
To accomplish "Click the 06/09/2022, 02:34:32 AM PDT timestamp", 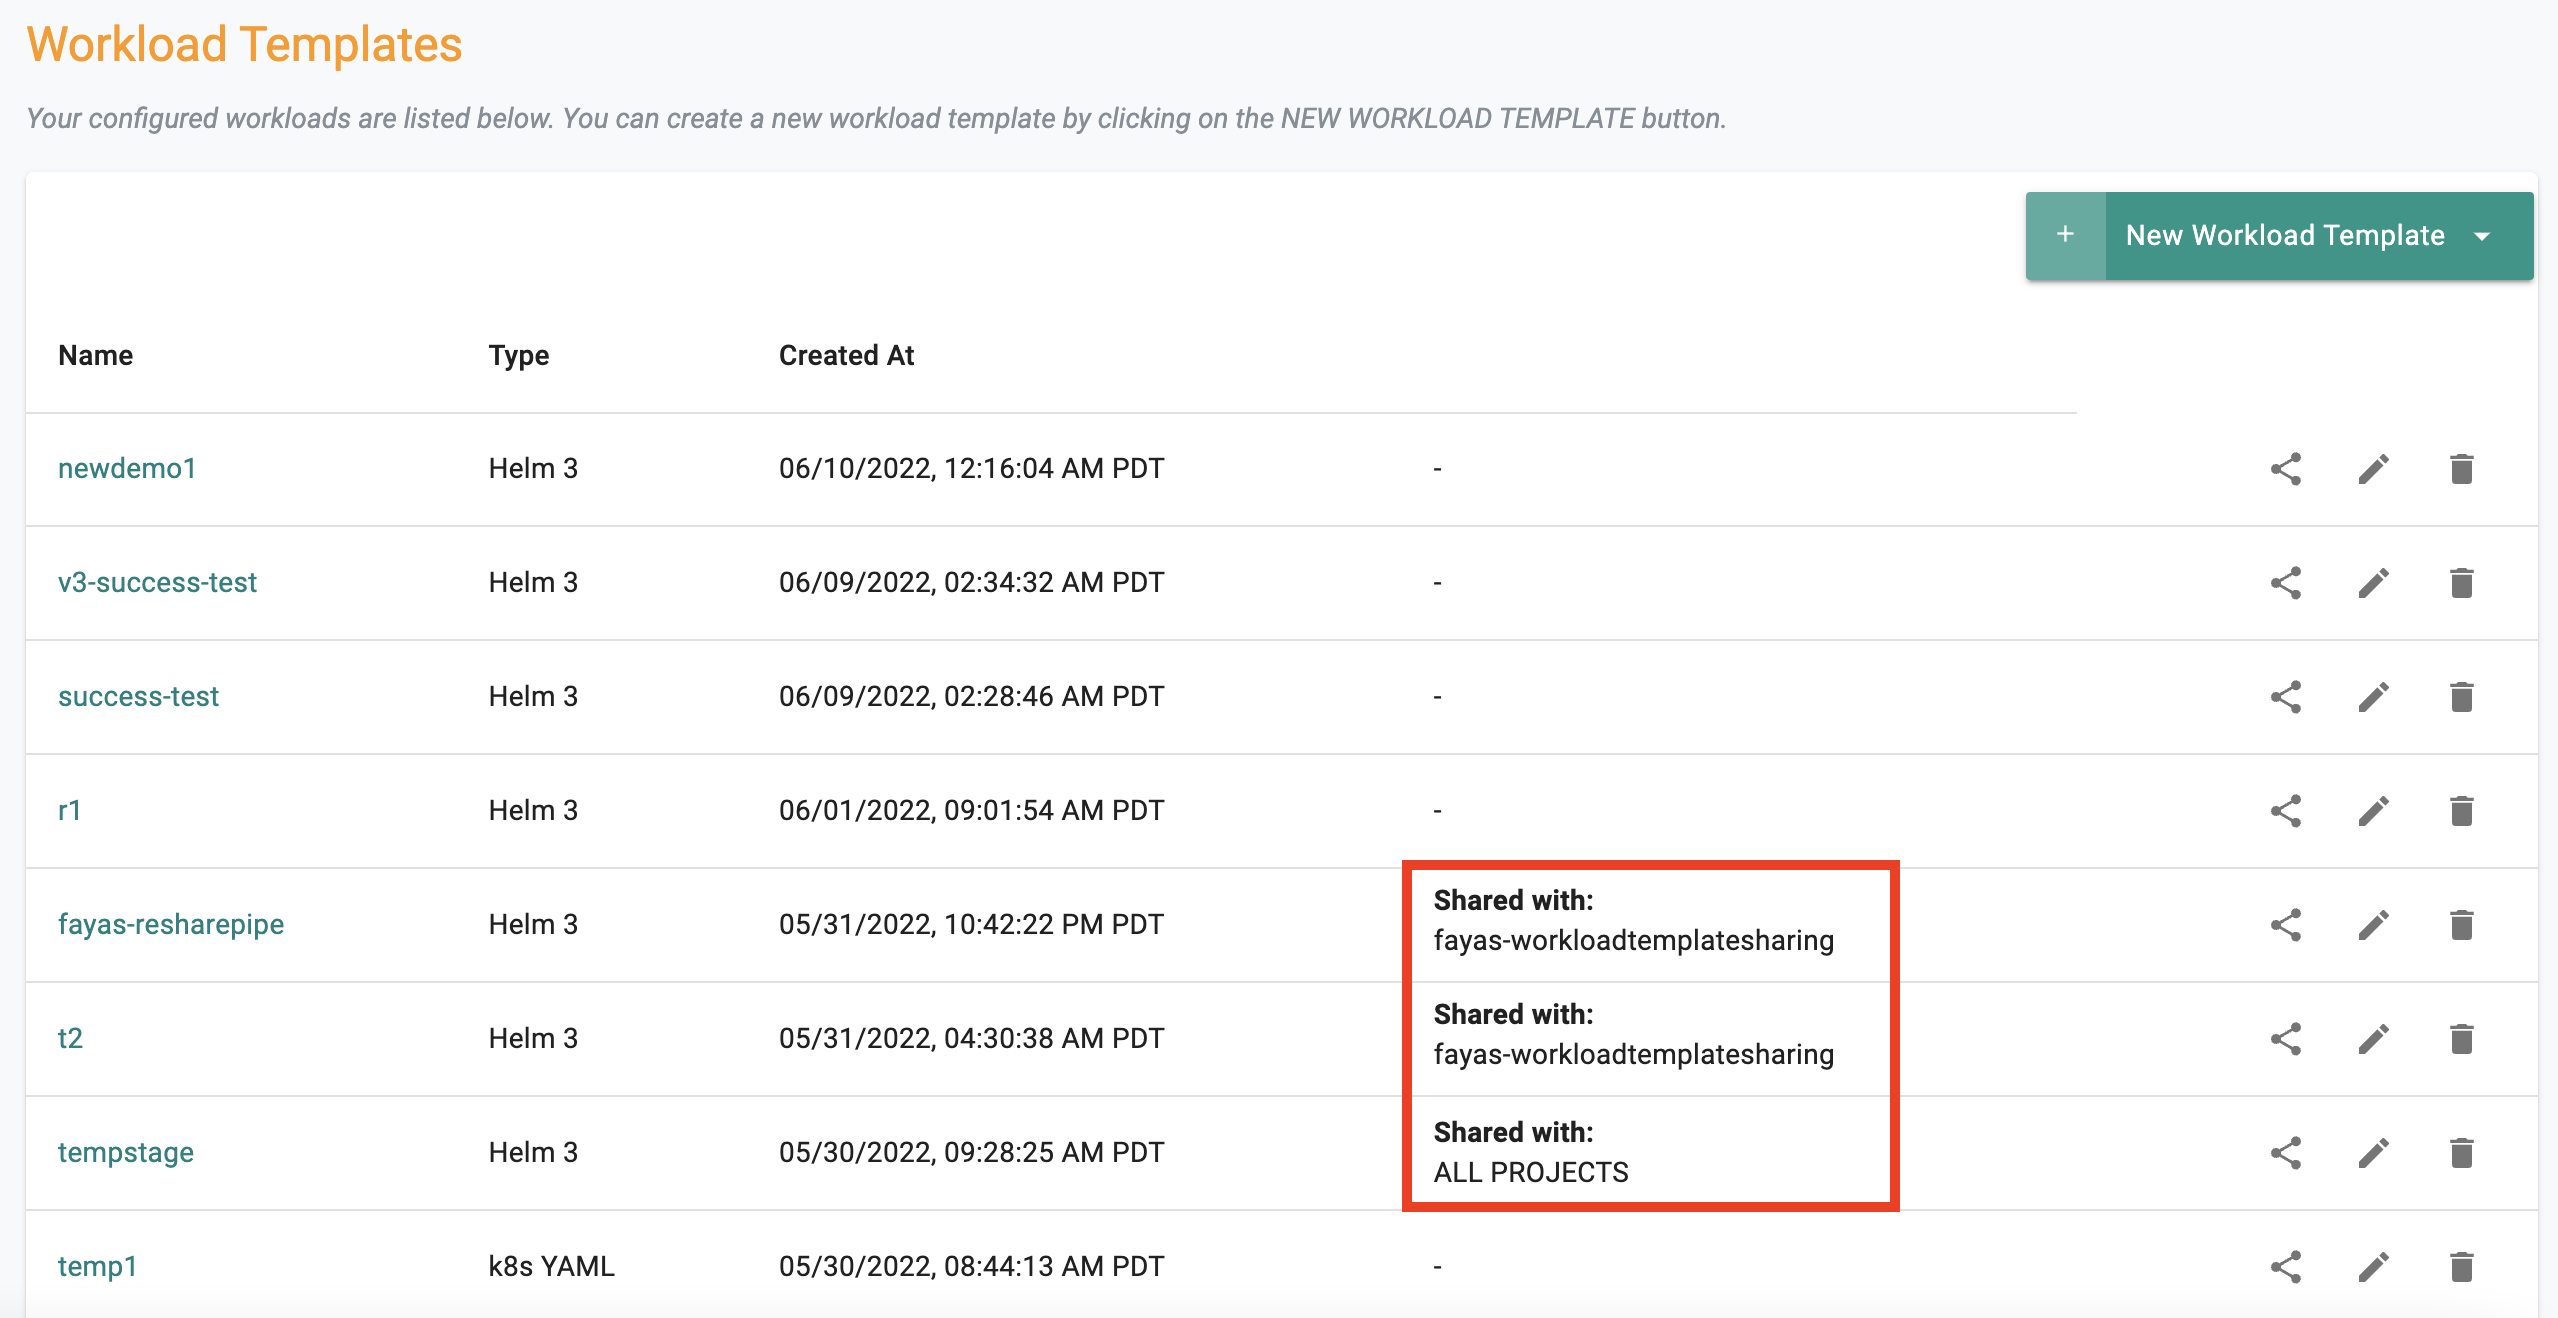I will pos(971,582).
